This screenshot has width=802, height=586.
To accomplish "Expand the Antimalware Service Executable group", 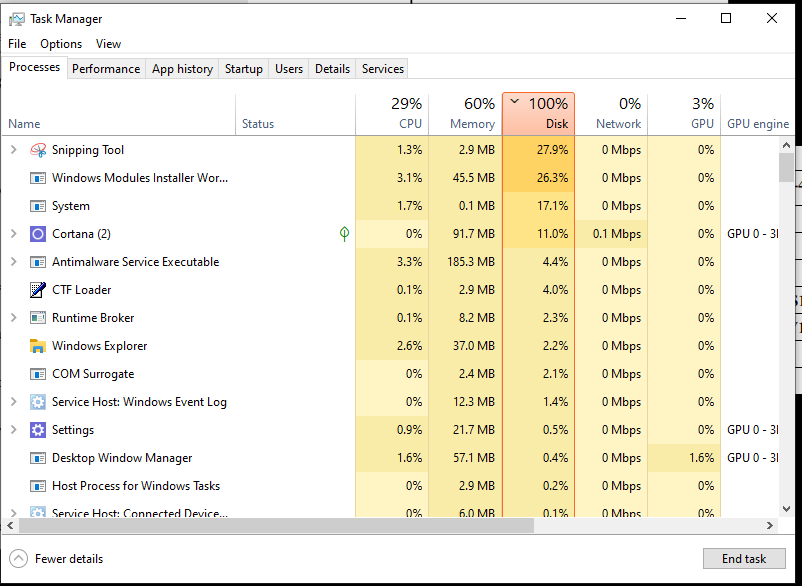I will (x=14, y=262).
